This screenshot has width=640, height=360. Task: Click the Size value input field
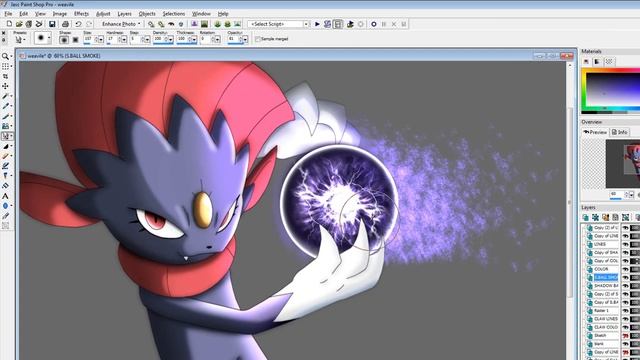coord(88,39)
